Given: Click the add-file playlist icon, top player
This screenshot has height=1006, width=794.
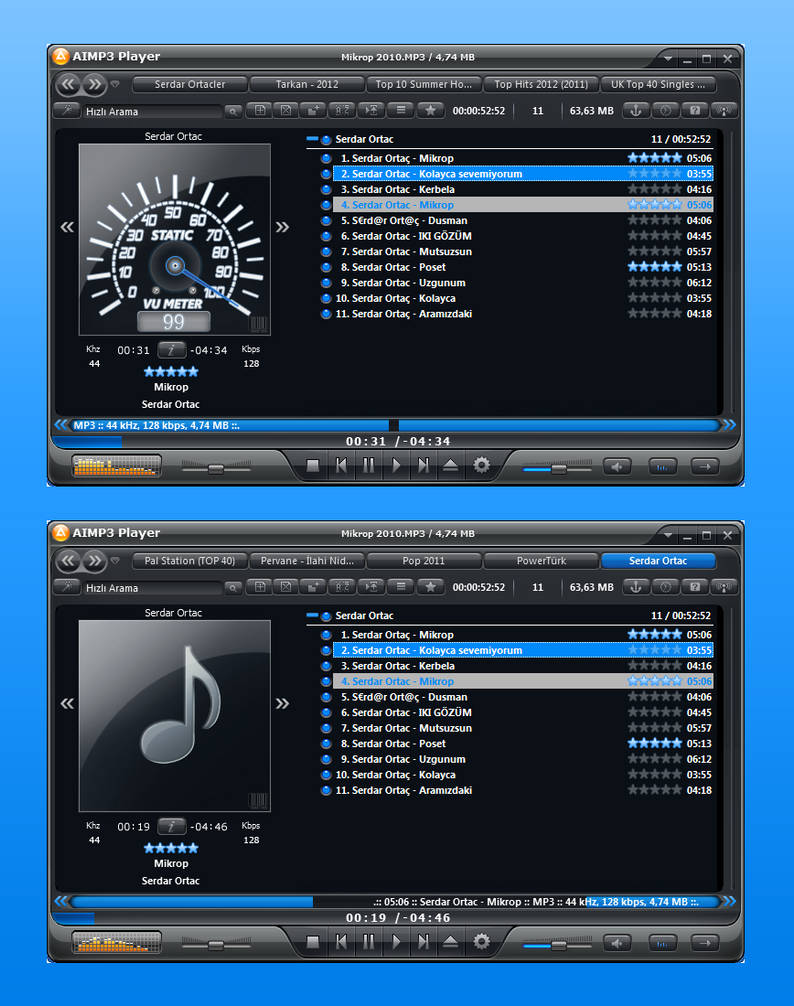Looking at the screenshot, I should pyautogui.click(x=260, y=111).
